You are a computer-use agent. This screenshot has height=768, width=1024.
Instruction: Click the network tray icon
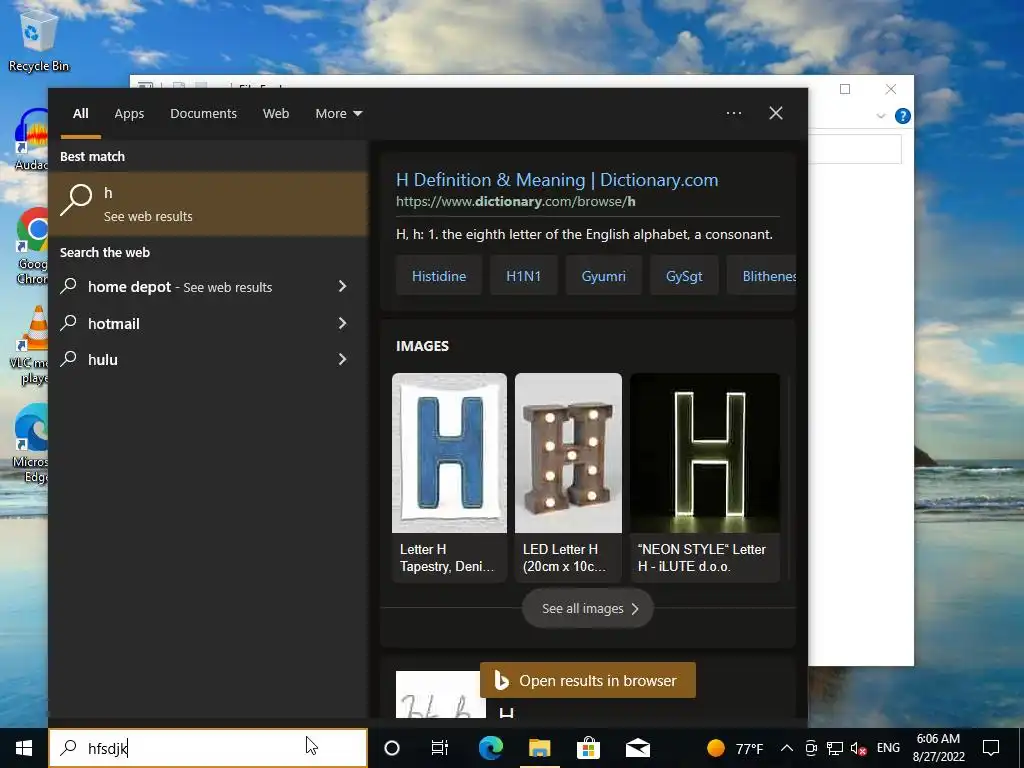point(835,748)
